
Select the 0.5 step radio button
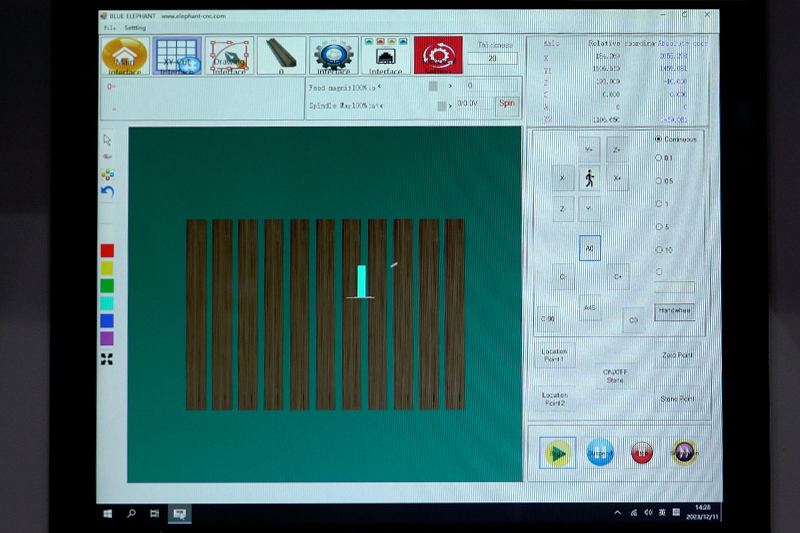tap(659, 181)
